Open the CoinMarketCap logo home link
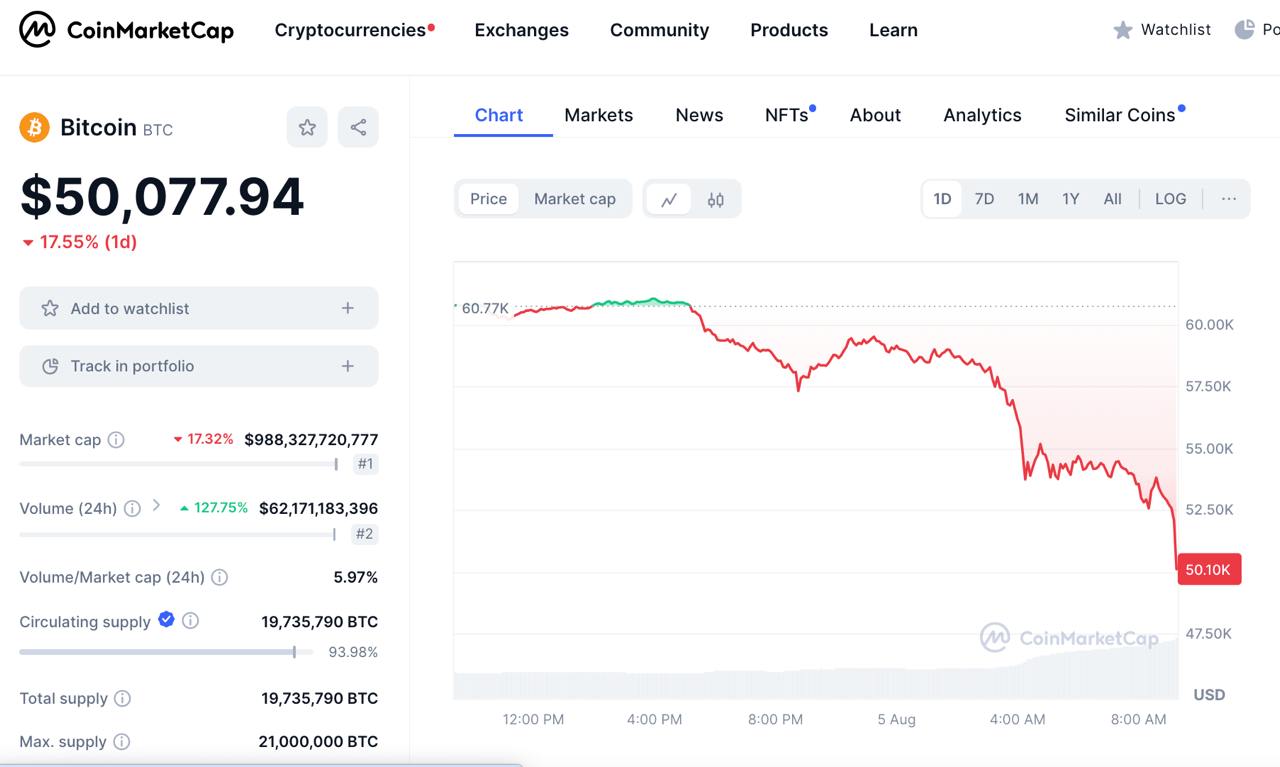1280x767 pixels. pos(127,30)
